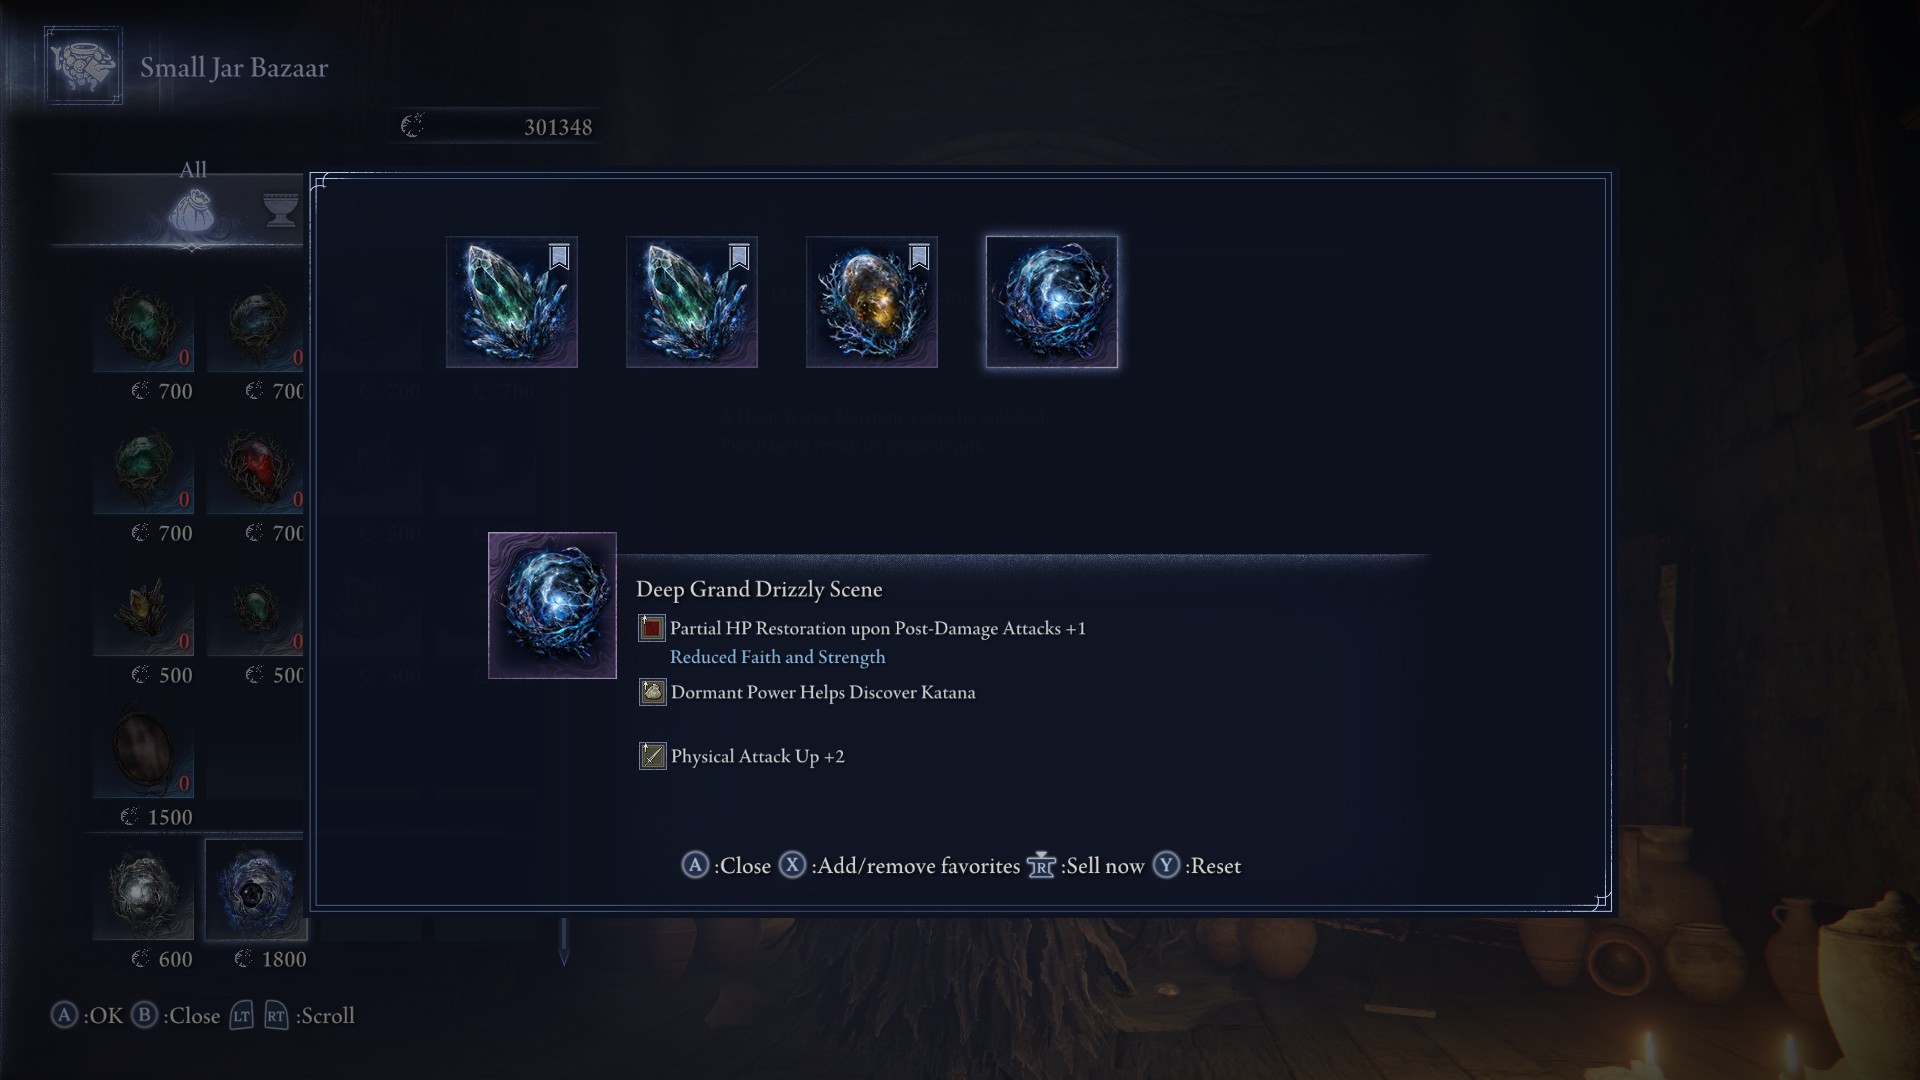Switch to the chalice category tab
Screen dimensions: 1920x1080
pos(280,210)
